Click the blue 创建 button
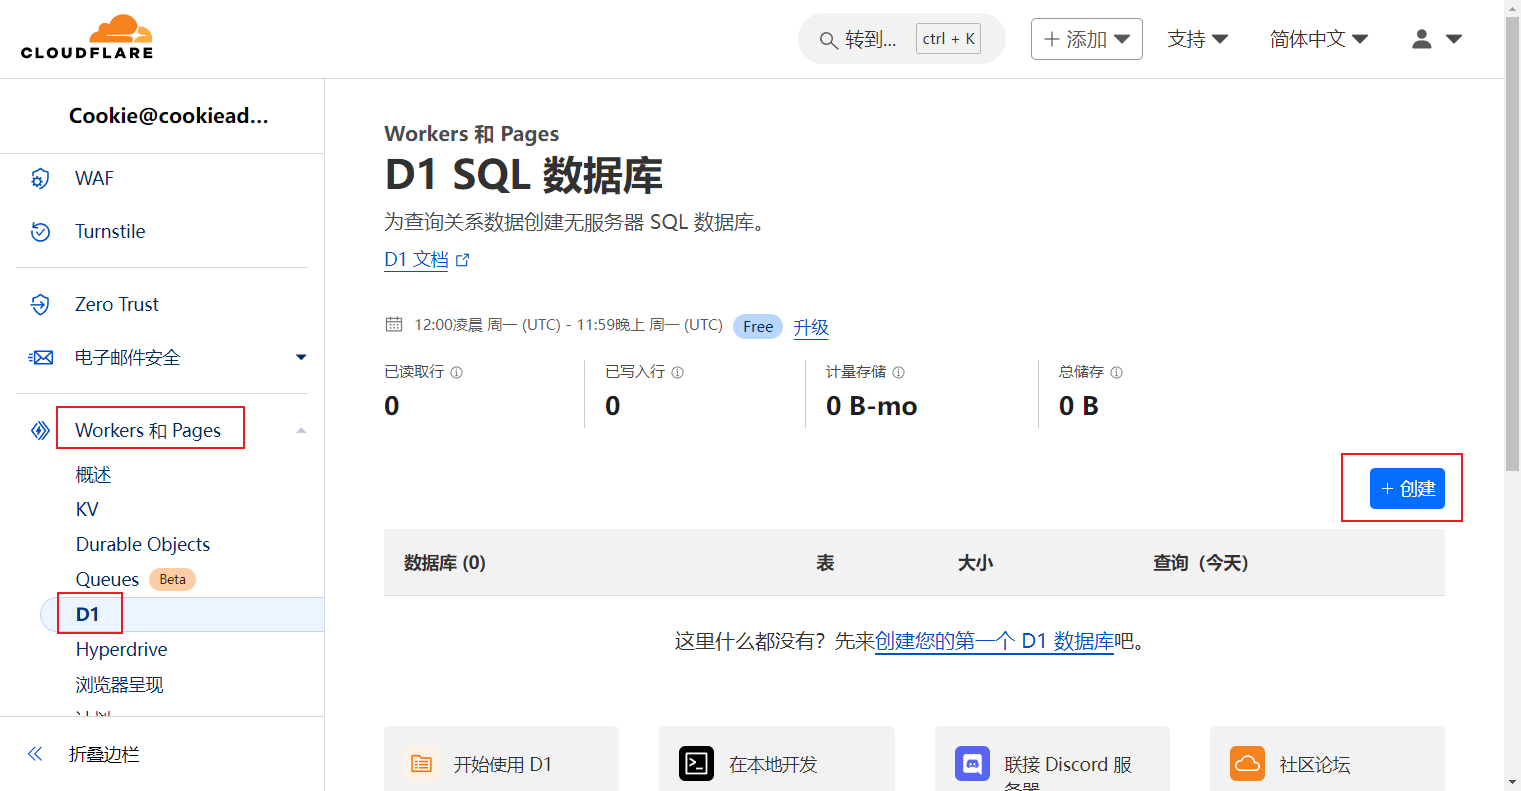The height and width of the screenshot is (791, 1521). click(x=1406, y=489)
